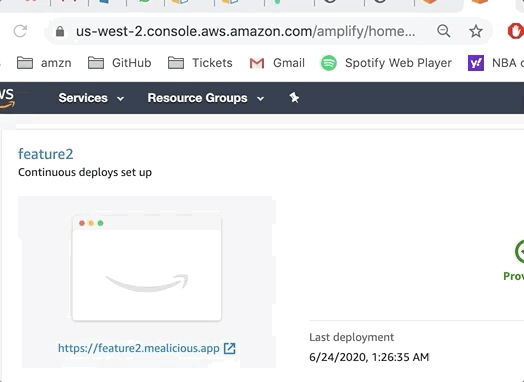Click the address bar URL field
This screenshot has height=382, width=524.
(246, 31)
